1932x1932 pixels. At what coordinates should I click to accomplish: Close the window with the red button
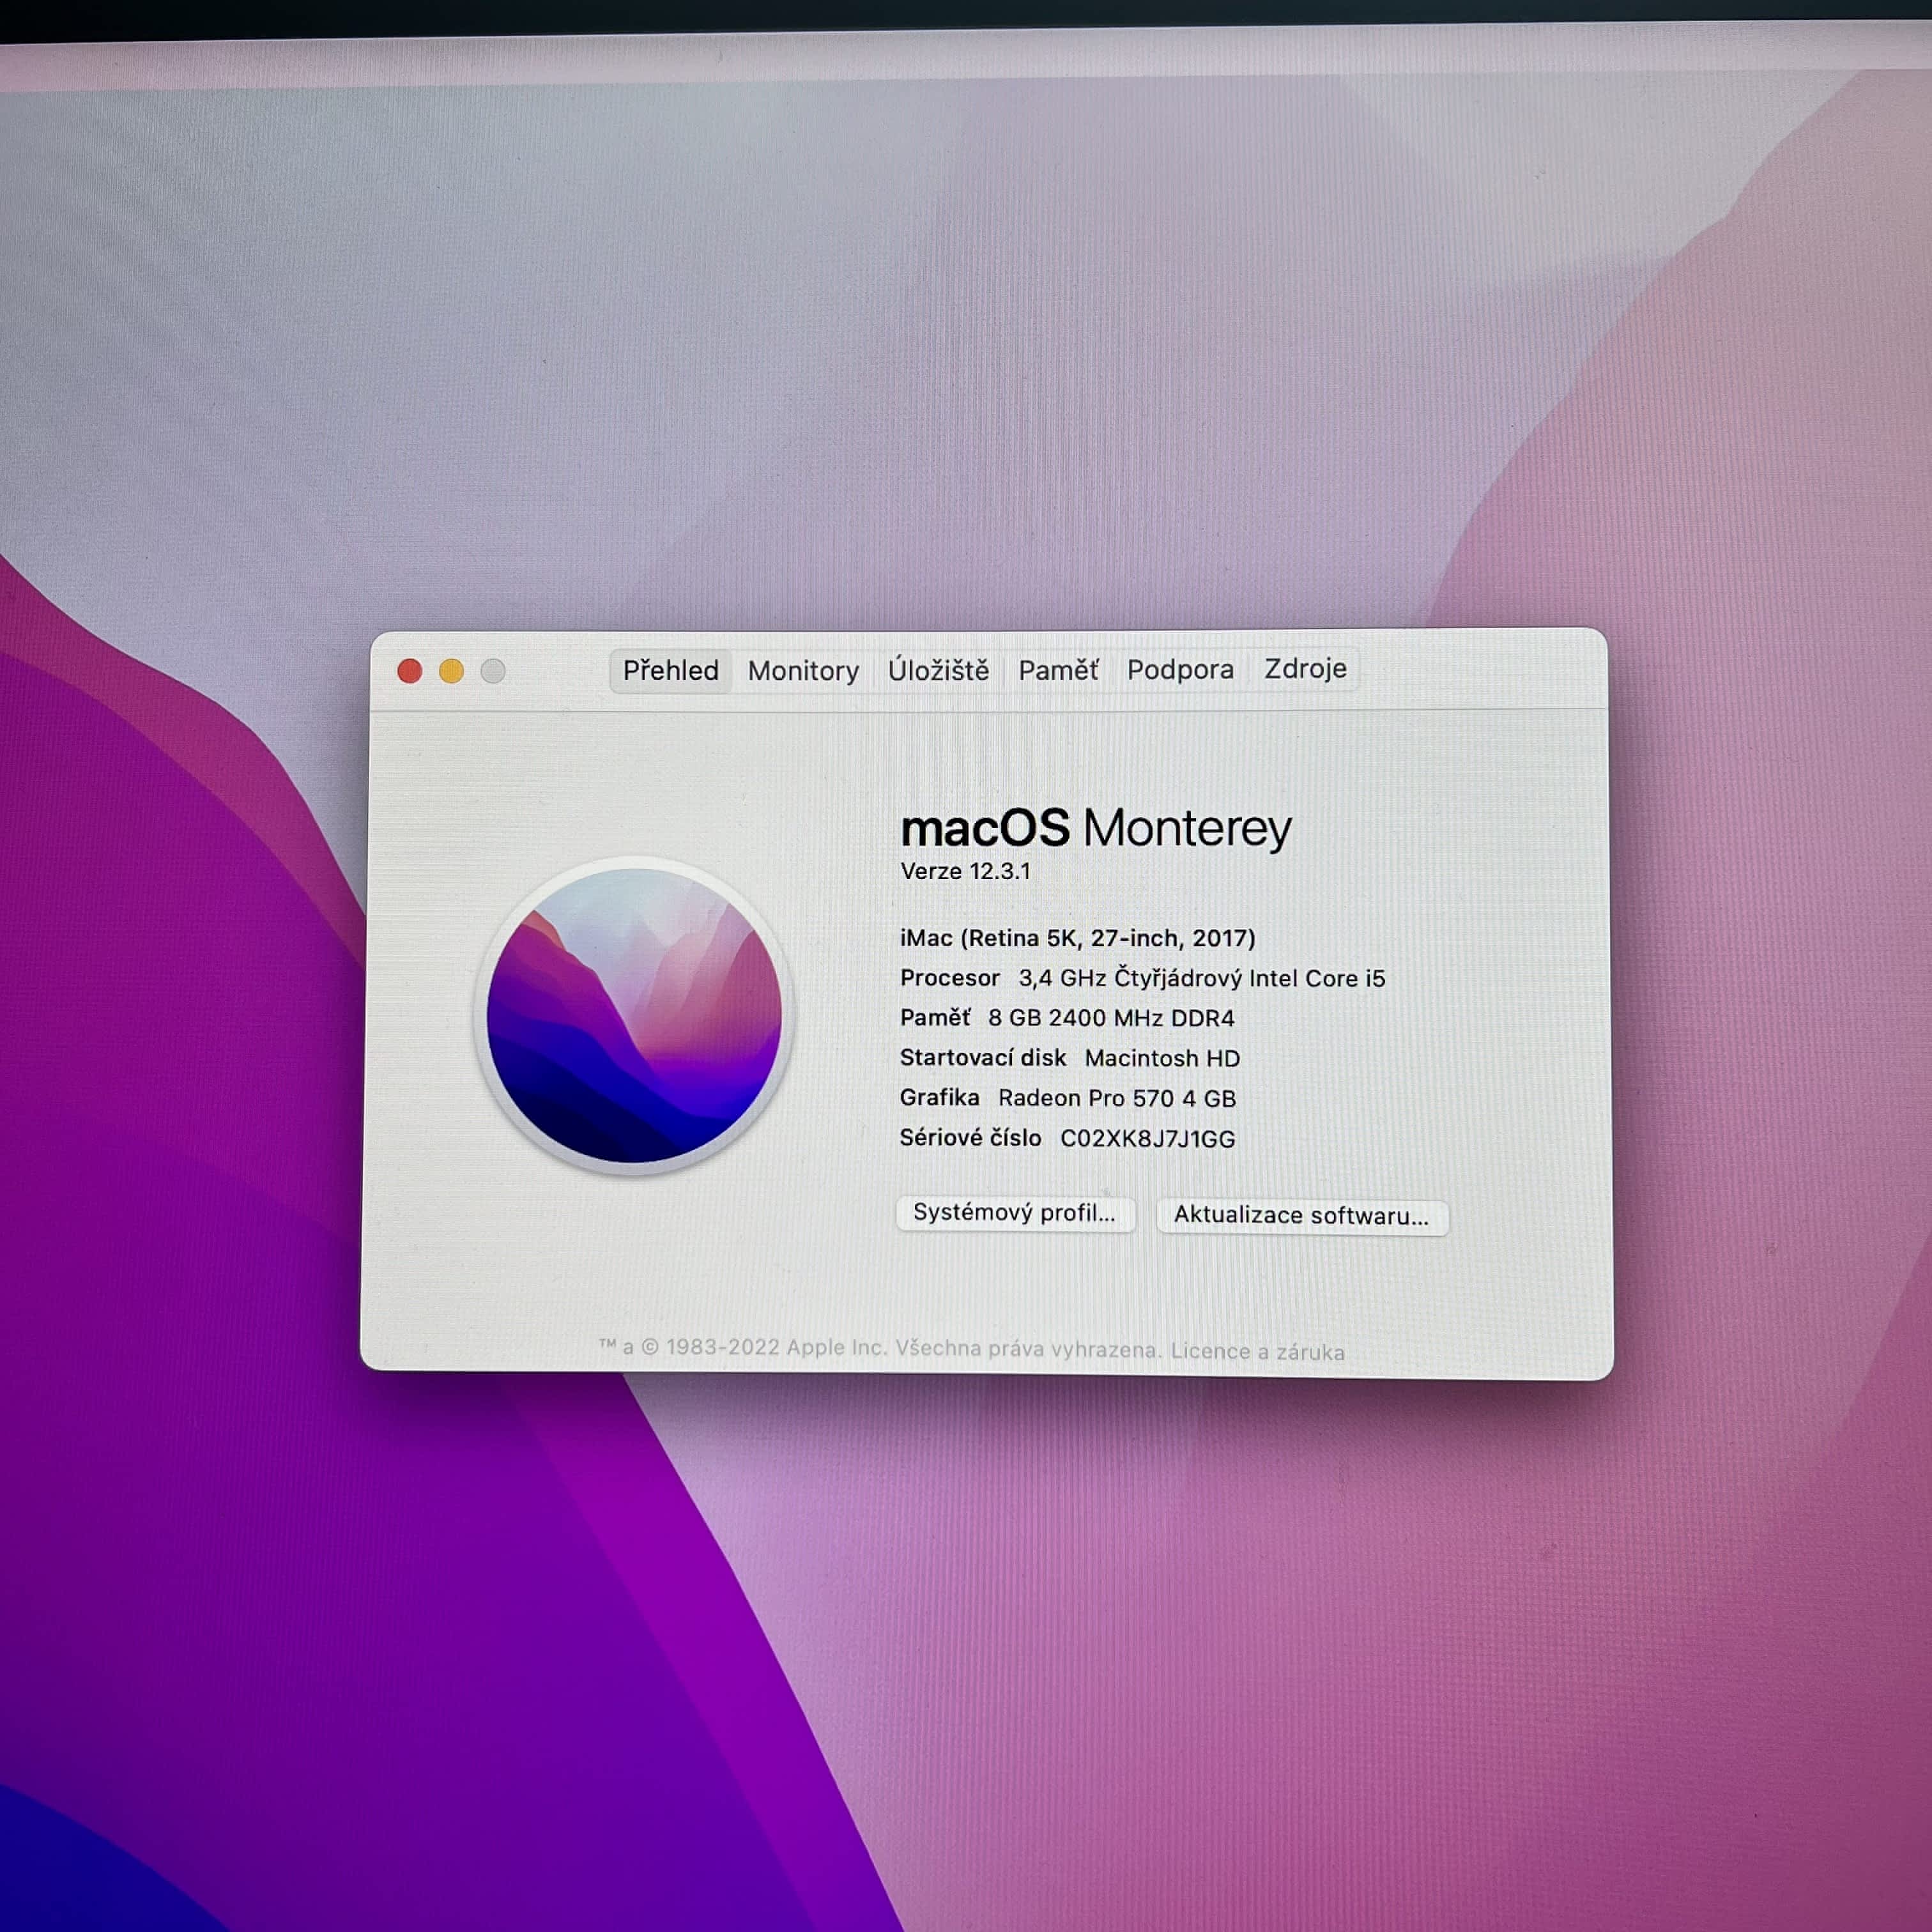click(x=409, y=671)
